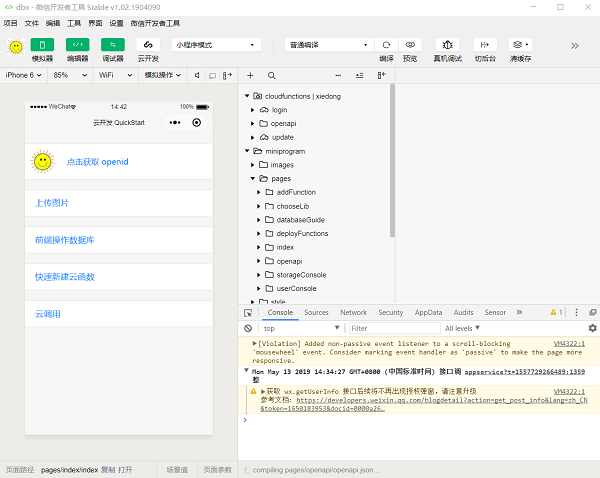Click the file tree vertical scrollbar
The width and height of the screenshot is (600, 478).
[x=392, y=161]
